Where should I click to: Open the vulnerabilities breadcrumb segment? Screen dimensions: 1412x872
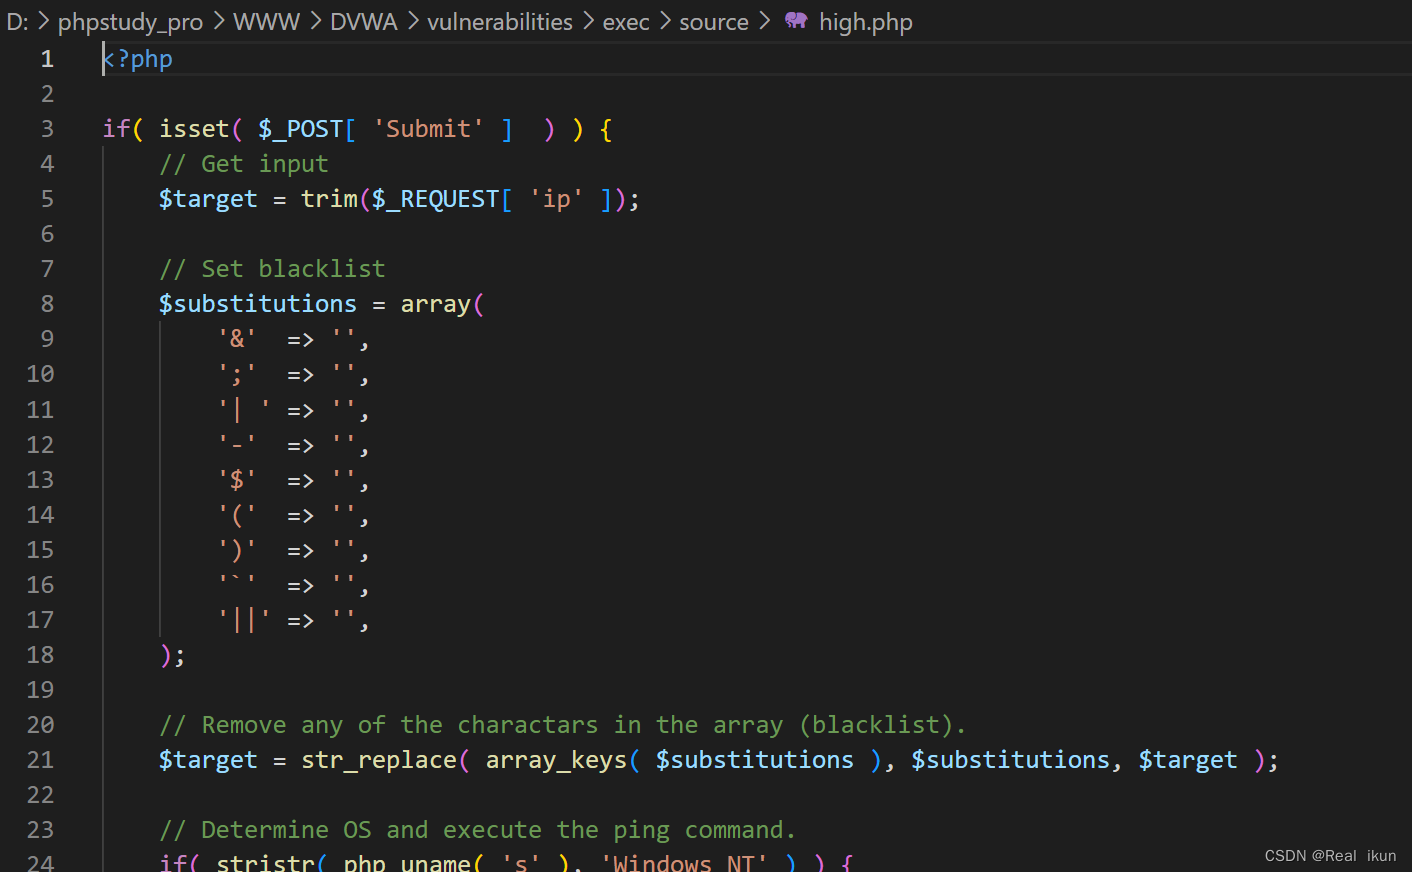coord(500,22)
